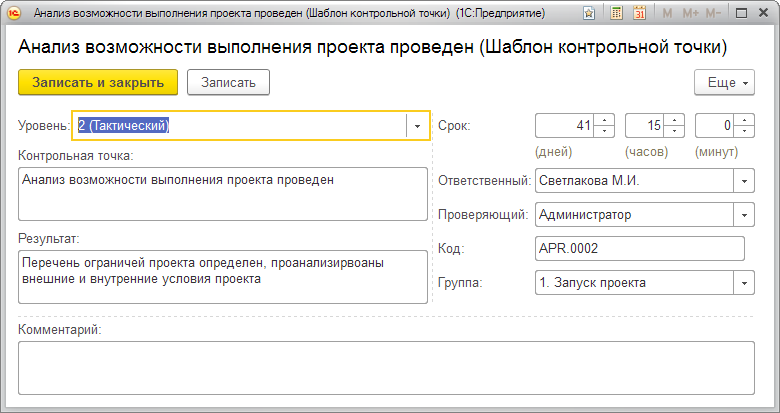Open the Еще menu
The width and height of the screenshot is (780, 413).
723,83
